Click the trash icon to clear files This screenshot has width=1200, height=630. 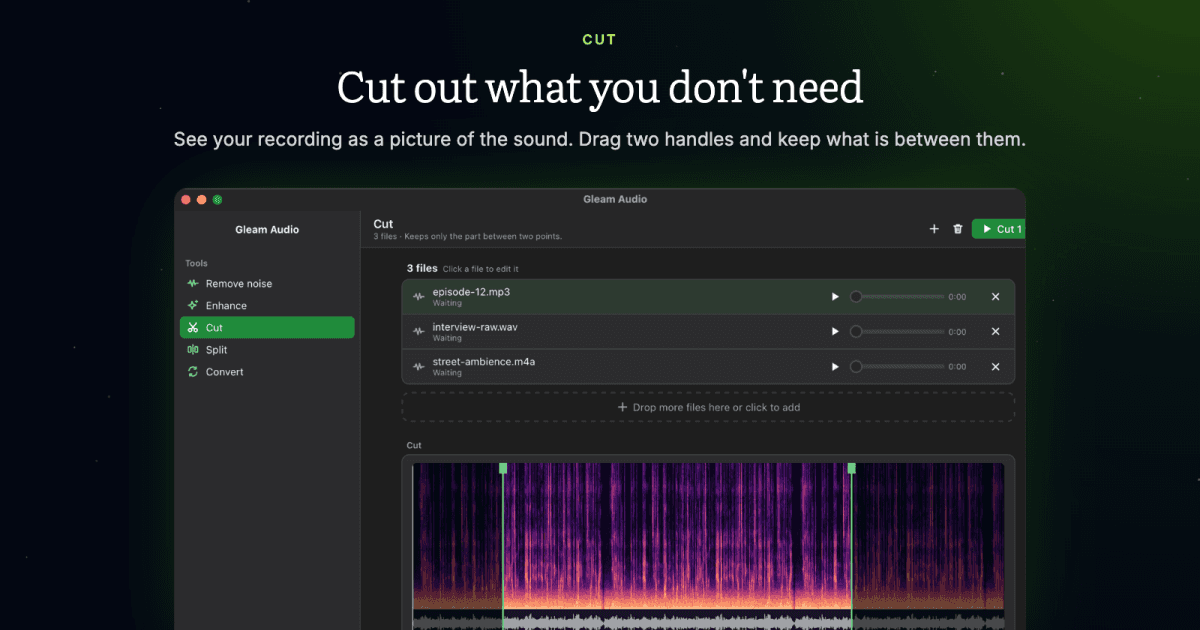958,229
